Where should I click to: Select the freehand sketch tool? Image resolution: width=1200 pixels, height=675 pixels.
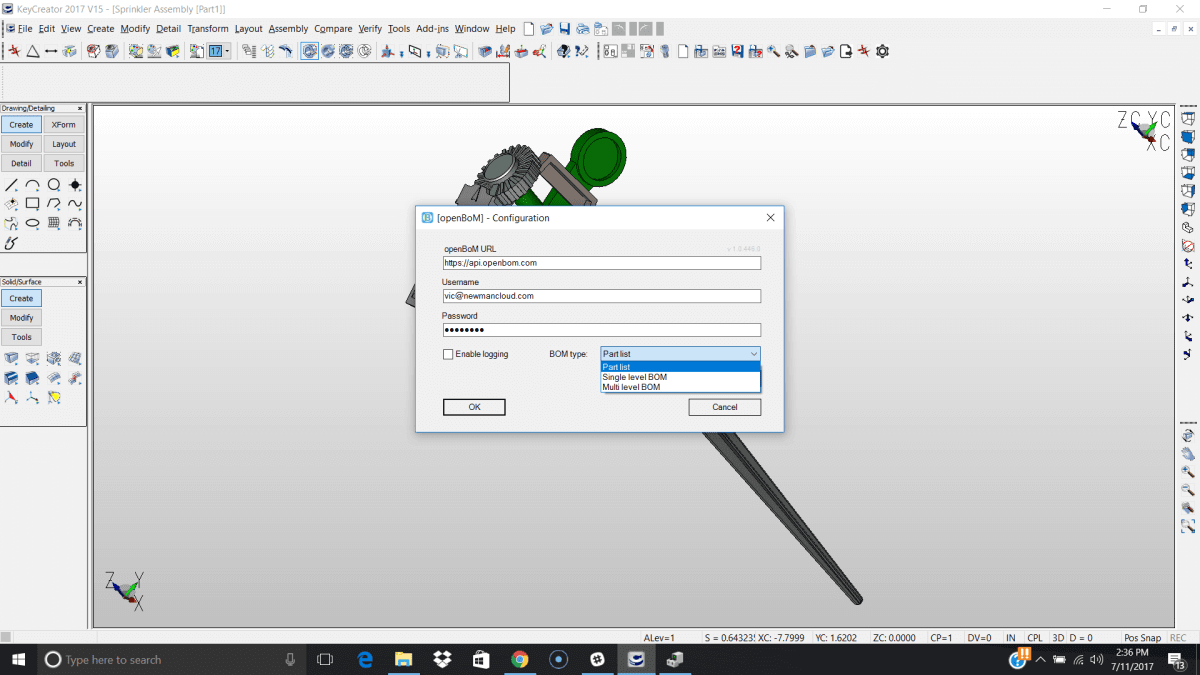pyautogui.click(x=11, y=242)
